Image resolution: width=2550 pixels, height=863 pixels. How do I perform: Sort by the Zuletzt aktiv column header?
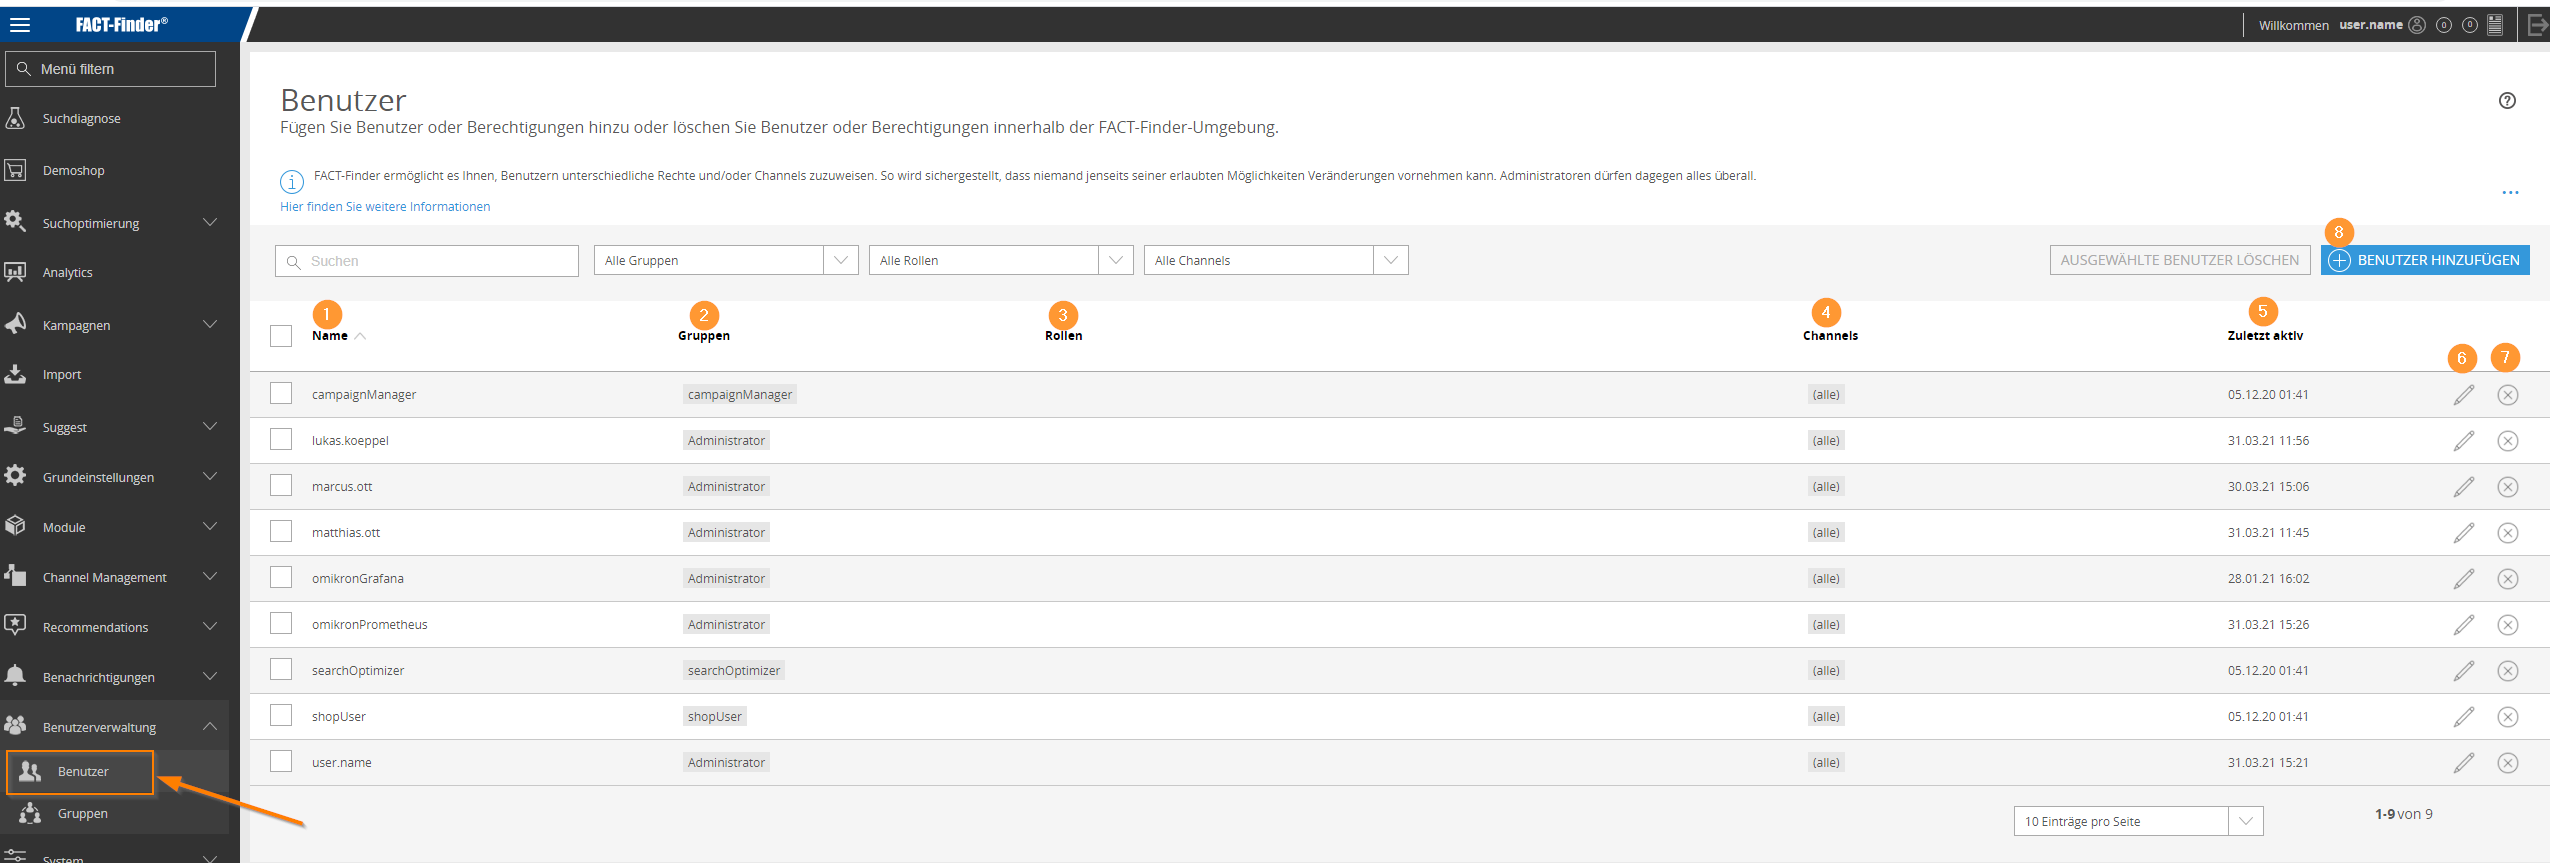point(2265,336)
